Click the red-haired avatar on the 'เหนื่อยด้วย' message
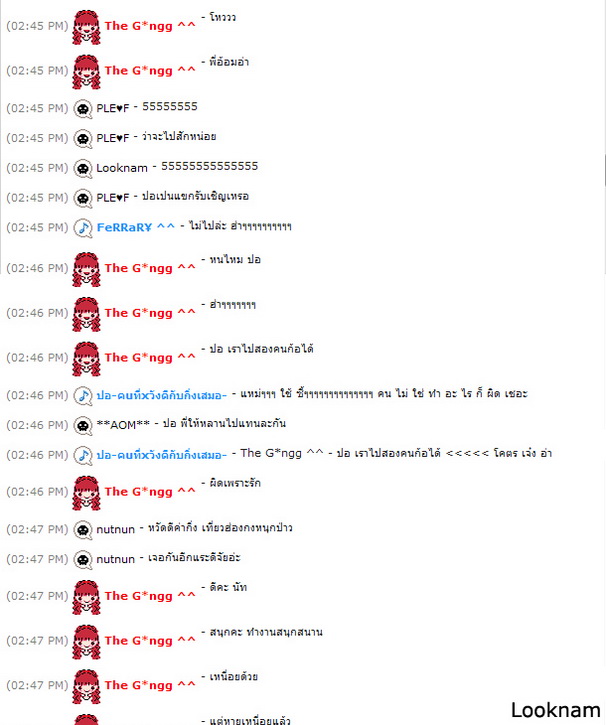606x725 pixels. click(86, 686)
